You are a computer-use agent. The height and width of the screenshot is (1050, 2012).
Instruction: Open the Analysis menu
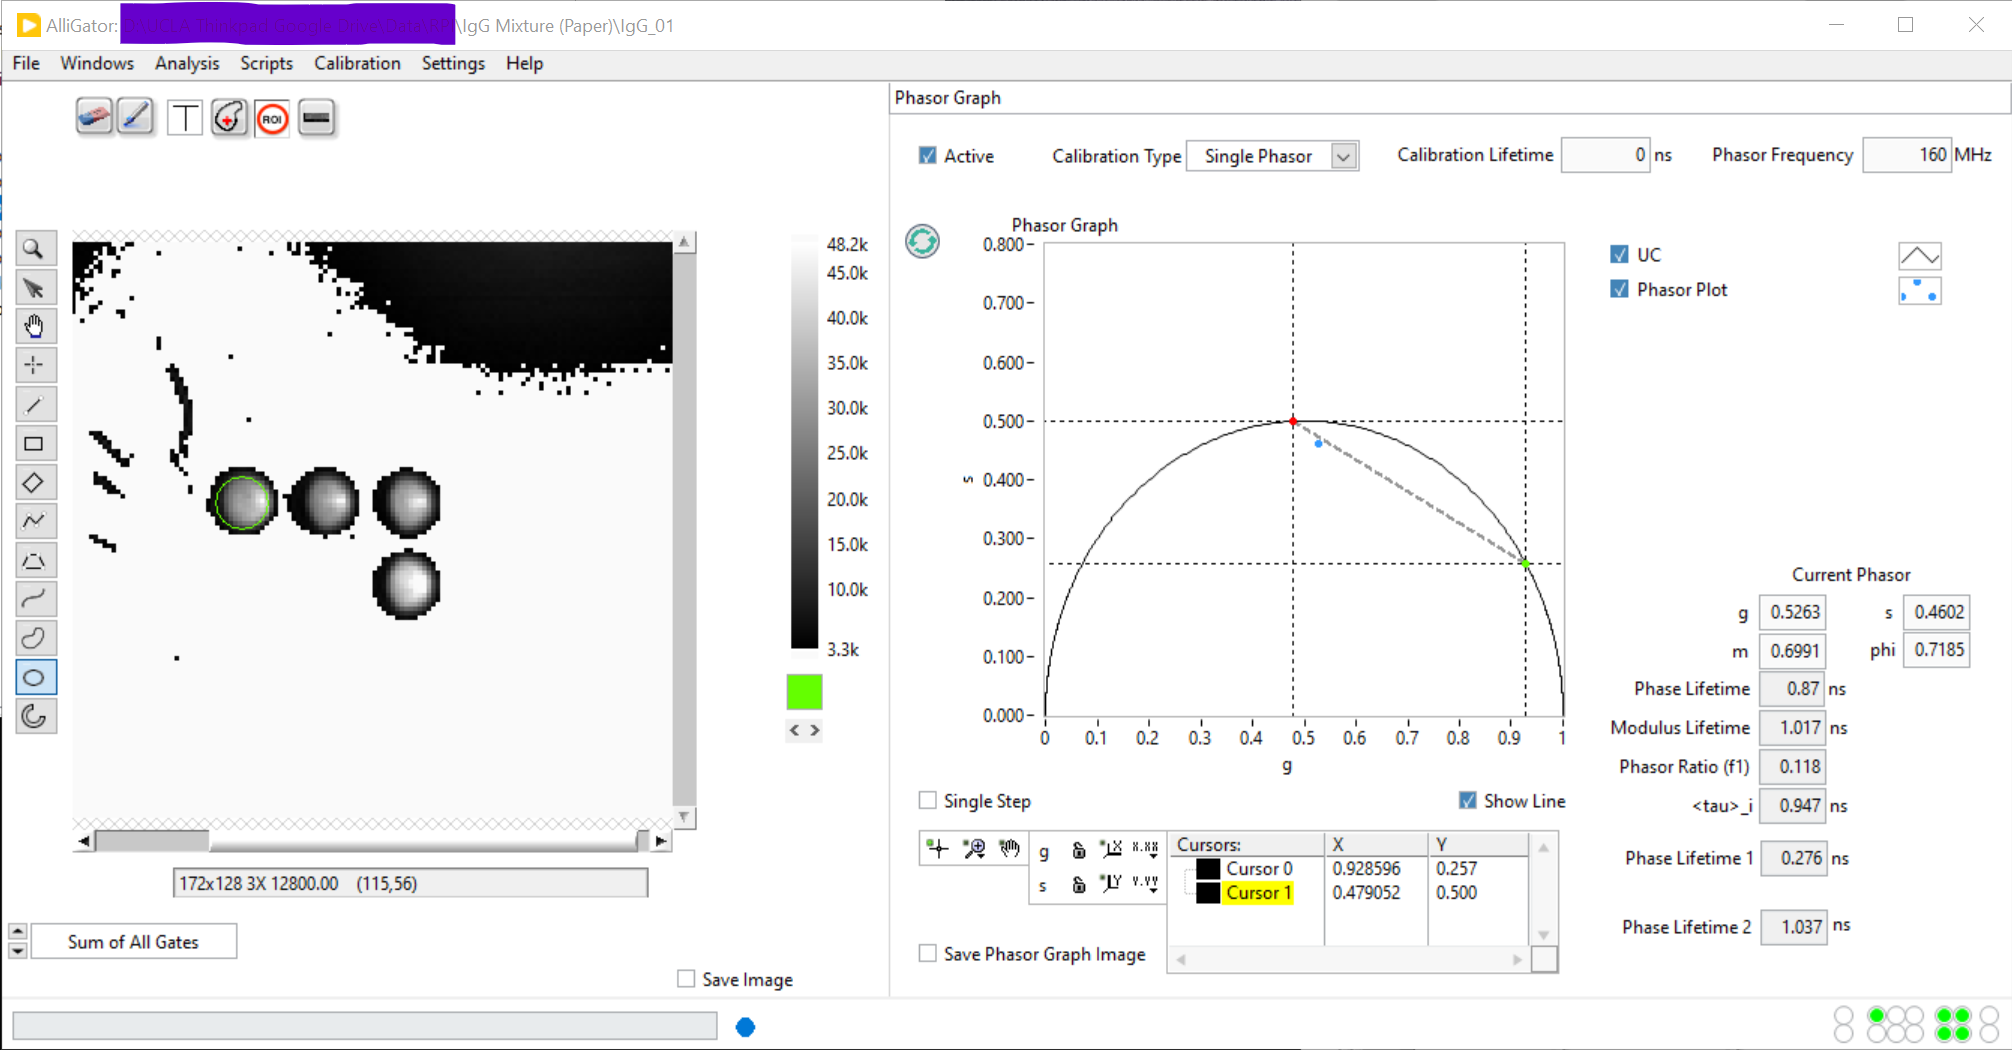187,63
